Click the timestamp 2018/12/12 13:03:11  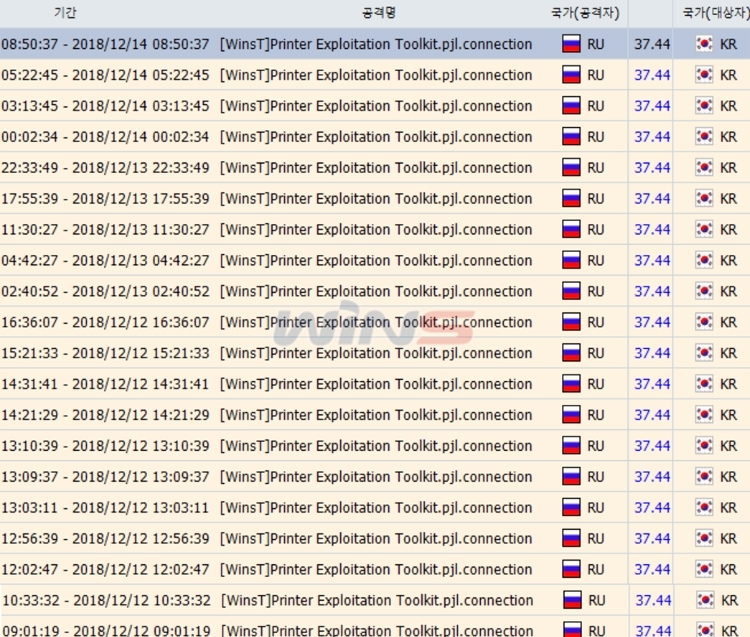tap(141, 507)
